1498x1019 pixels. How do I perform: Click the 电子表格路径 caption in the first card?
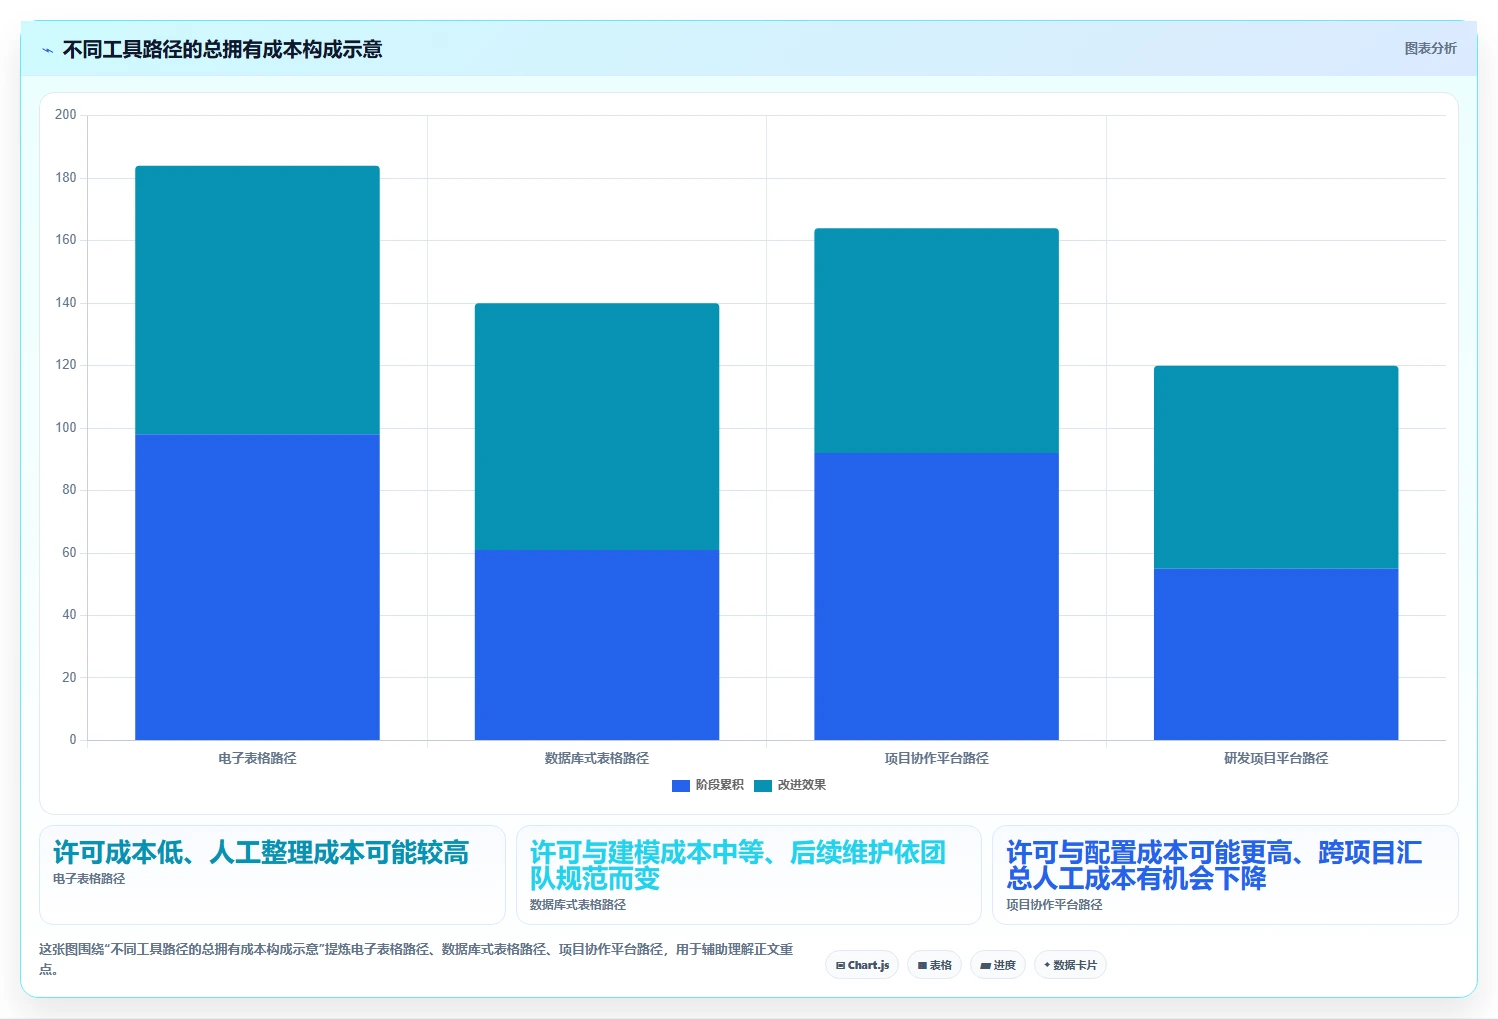pyautogui.click(x=89, y=879)
